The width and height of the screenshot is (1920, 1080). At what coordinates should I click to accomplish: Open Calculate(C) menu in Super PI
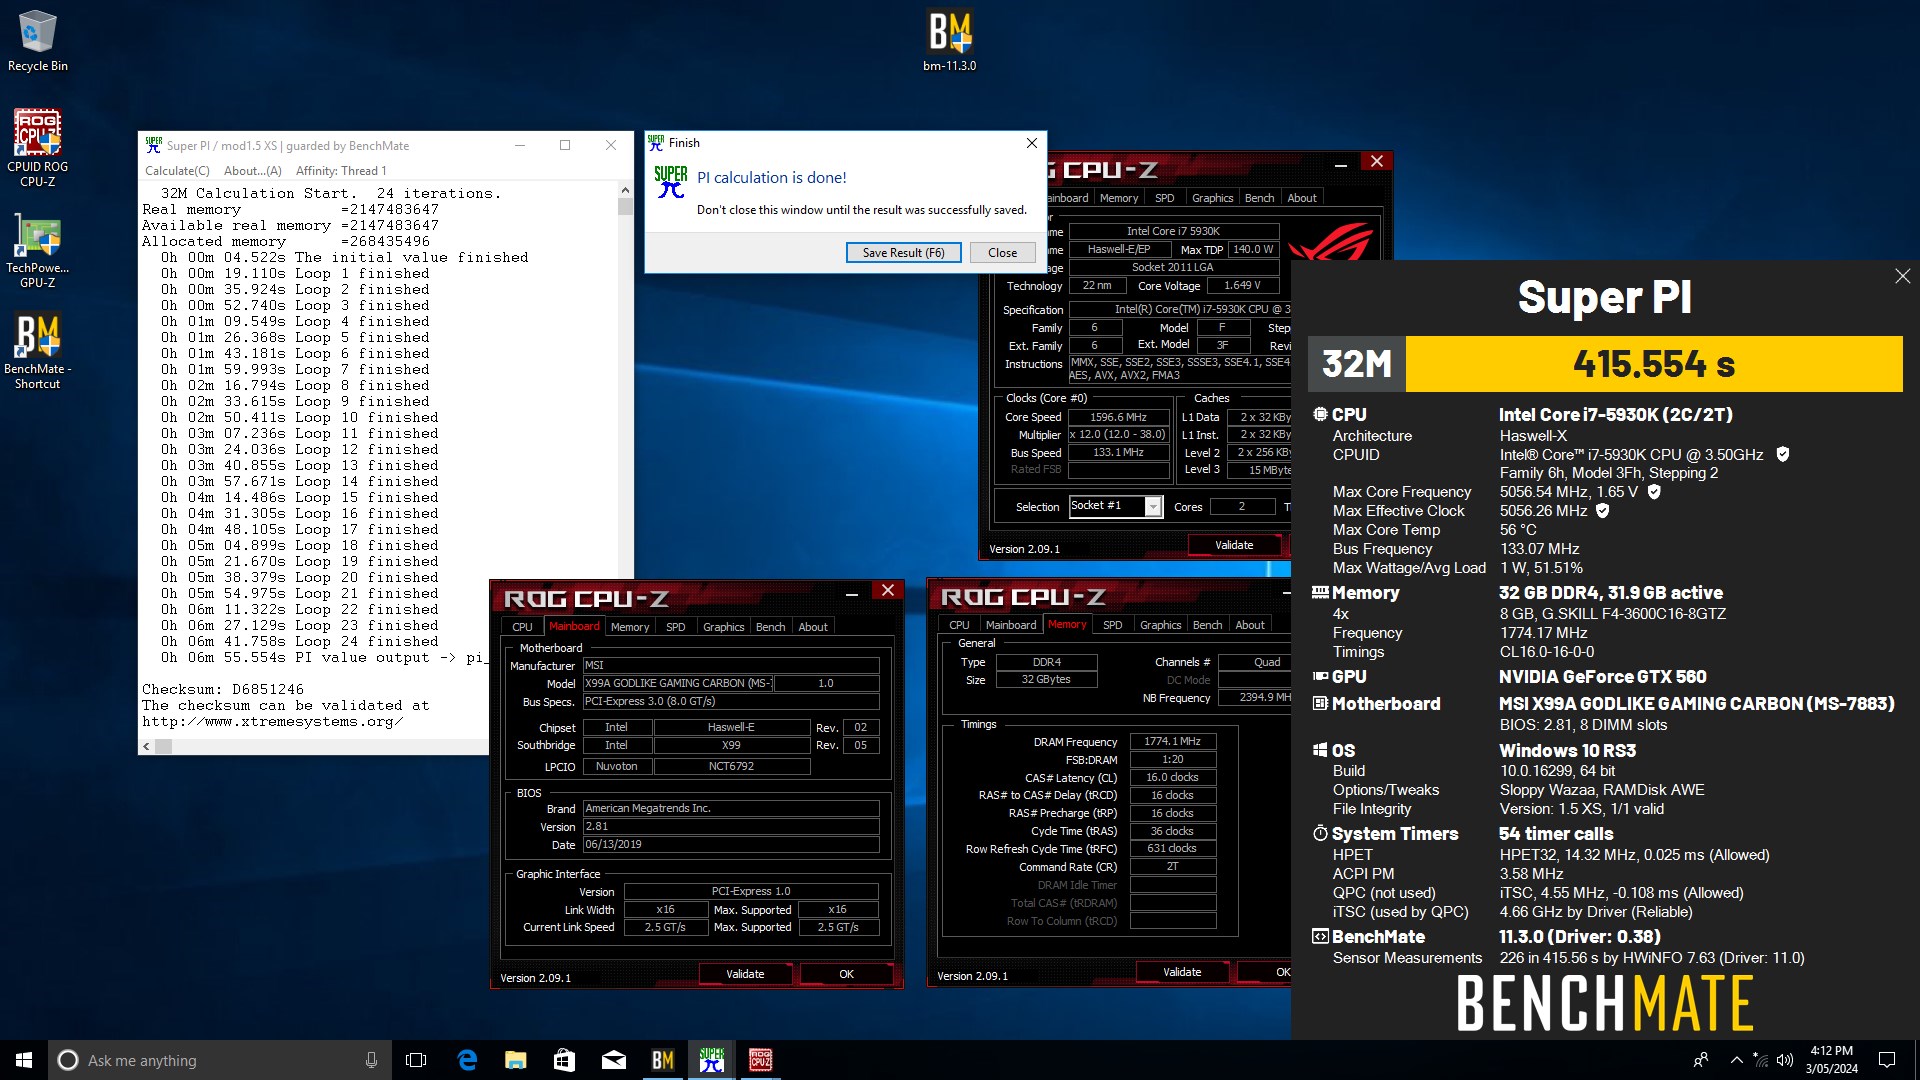point(177,171)
